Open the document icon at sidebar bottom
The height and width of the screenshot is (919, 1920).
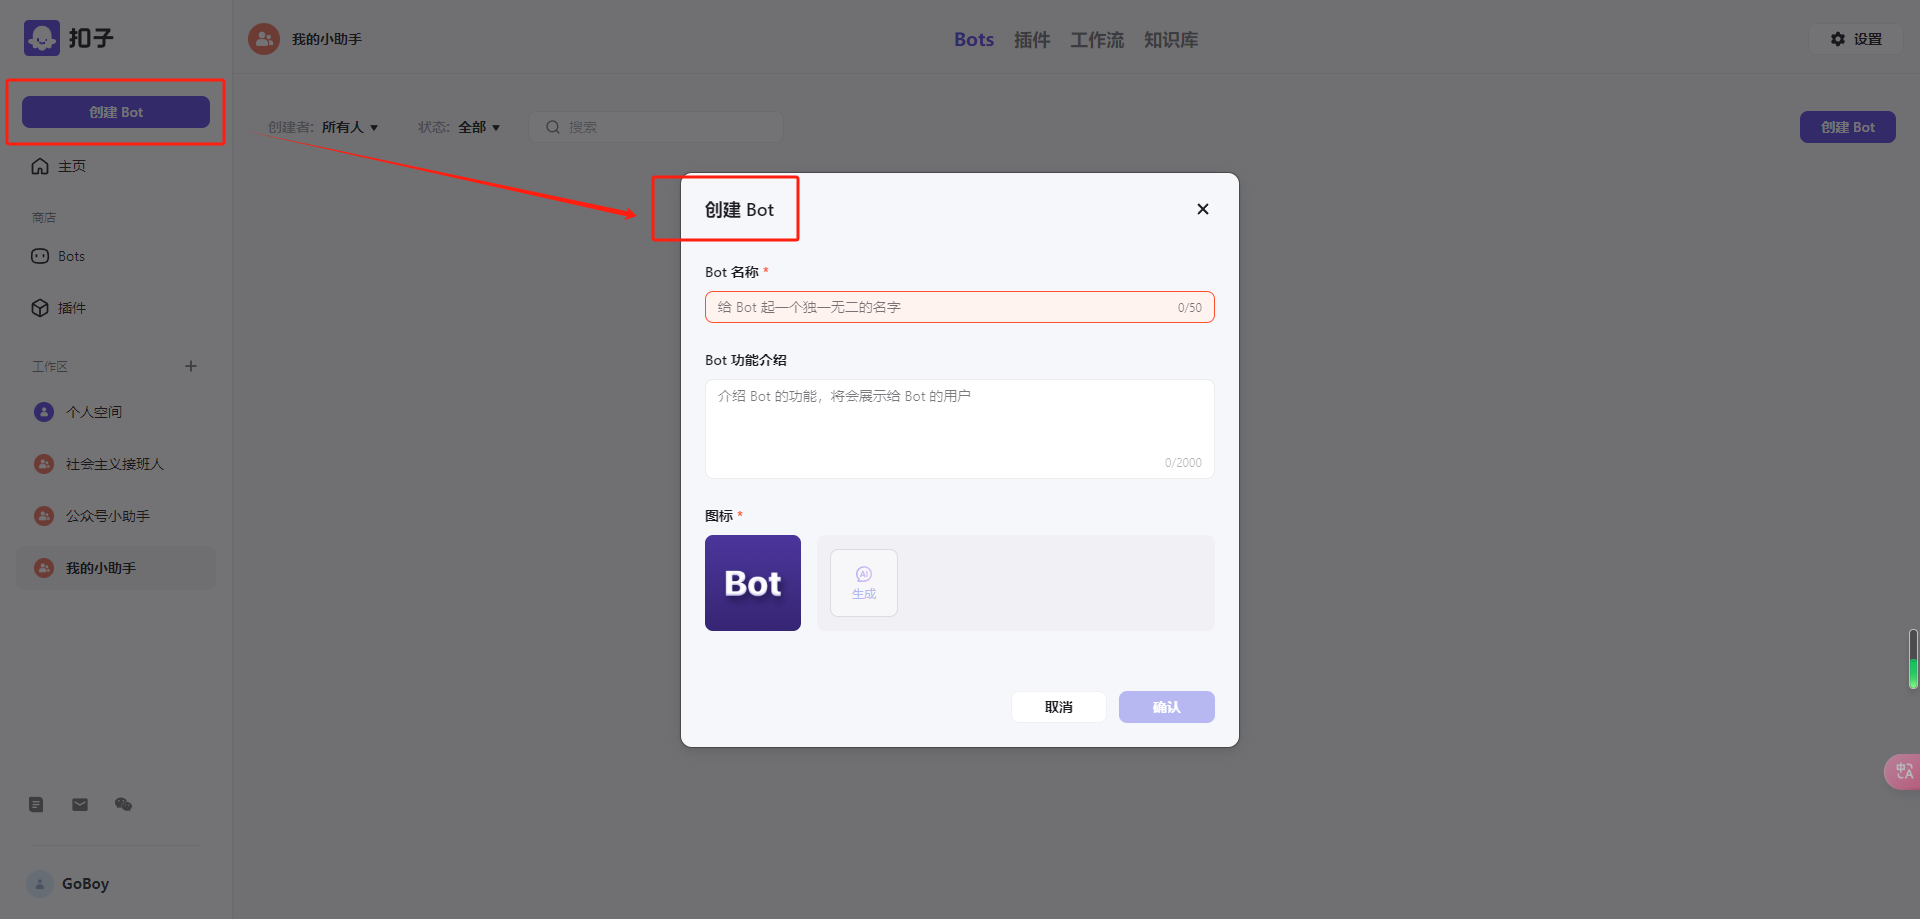point(36,804)
